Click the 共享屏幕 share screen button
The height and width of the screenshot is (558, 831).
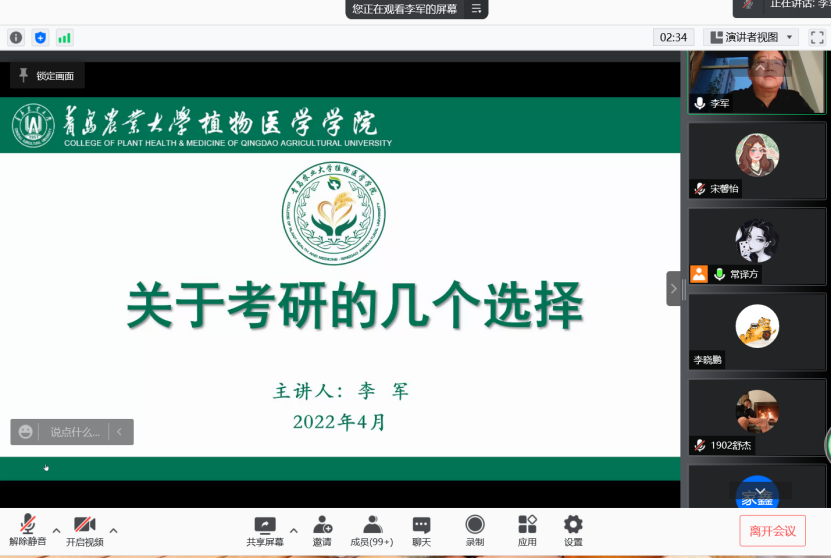pyautogui.click(x=265, y=530)
